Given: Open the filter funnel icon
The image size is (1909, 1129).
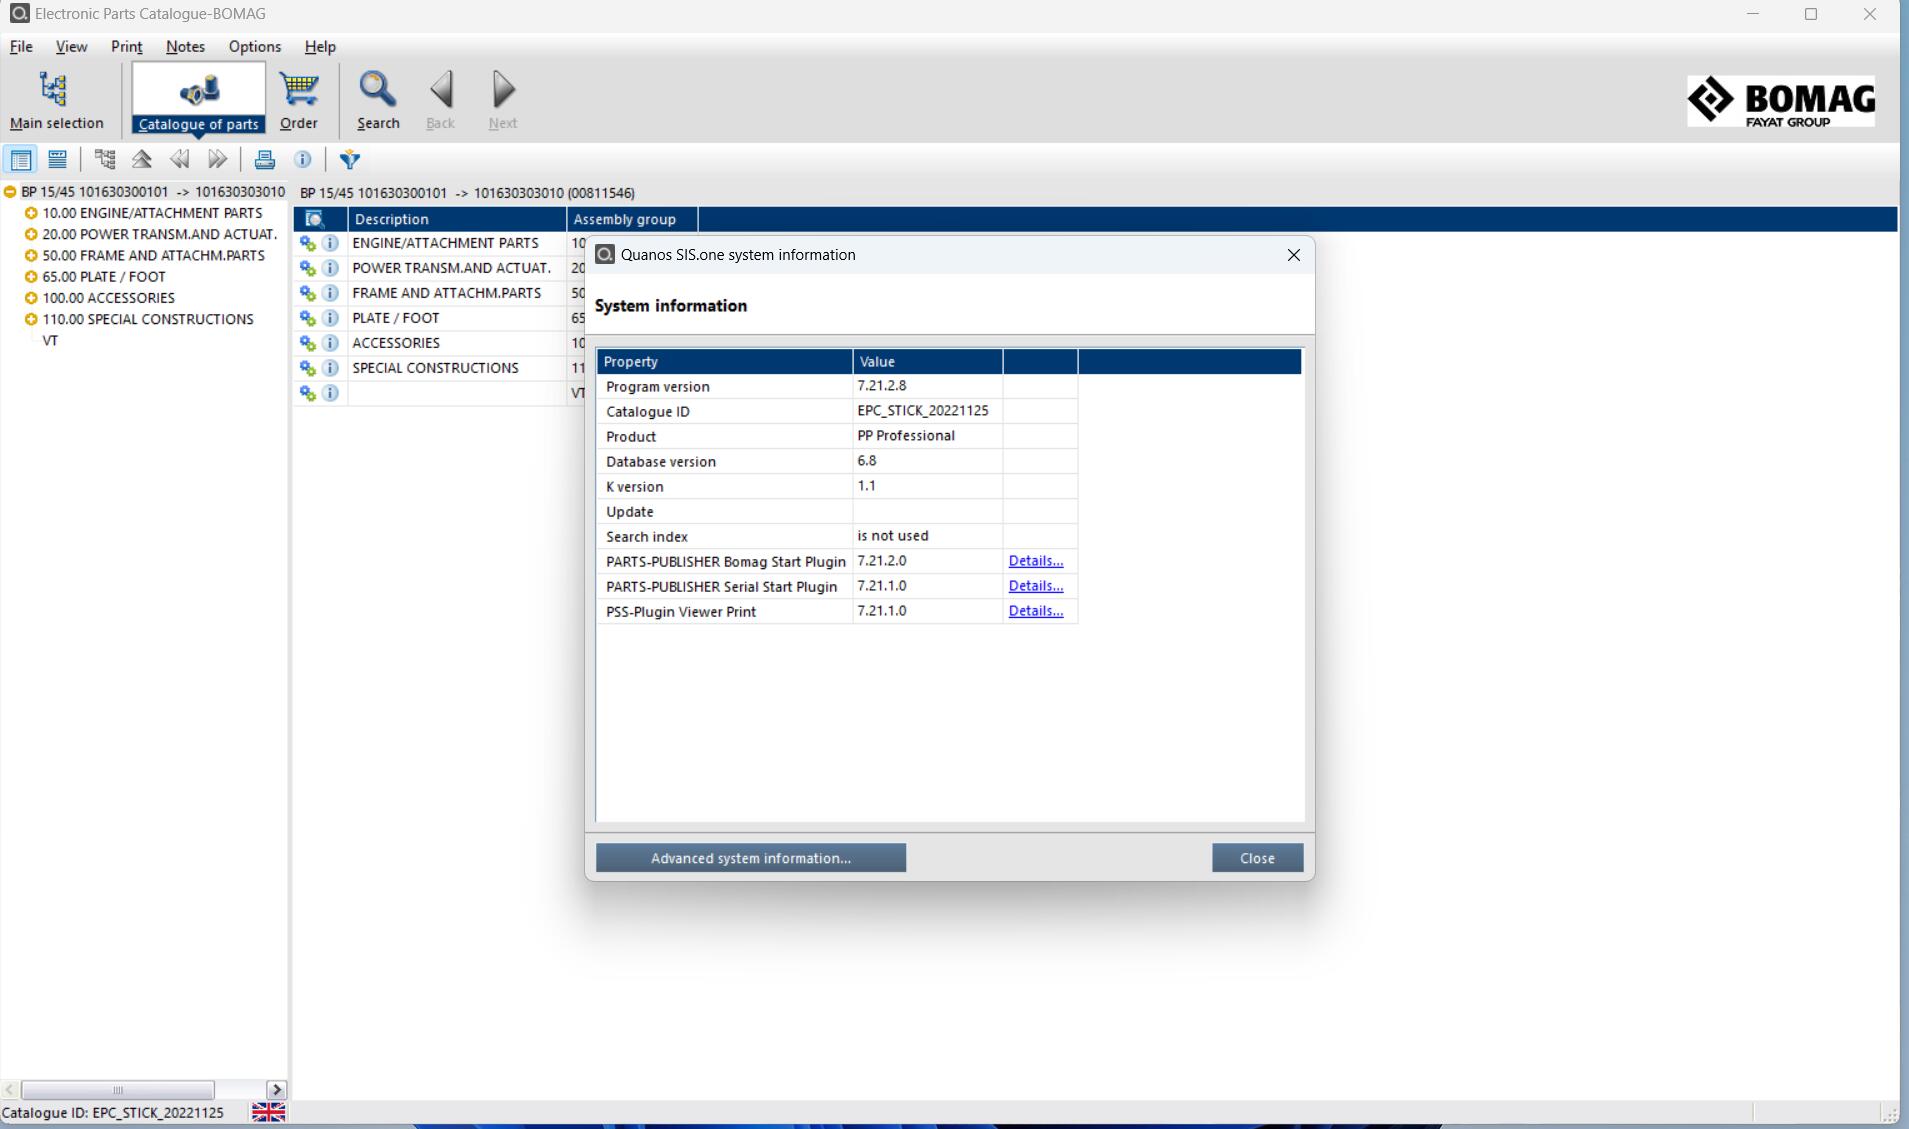Looking at the screenshot, I should [x=349, y=159].
